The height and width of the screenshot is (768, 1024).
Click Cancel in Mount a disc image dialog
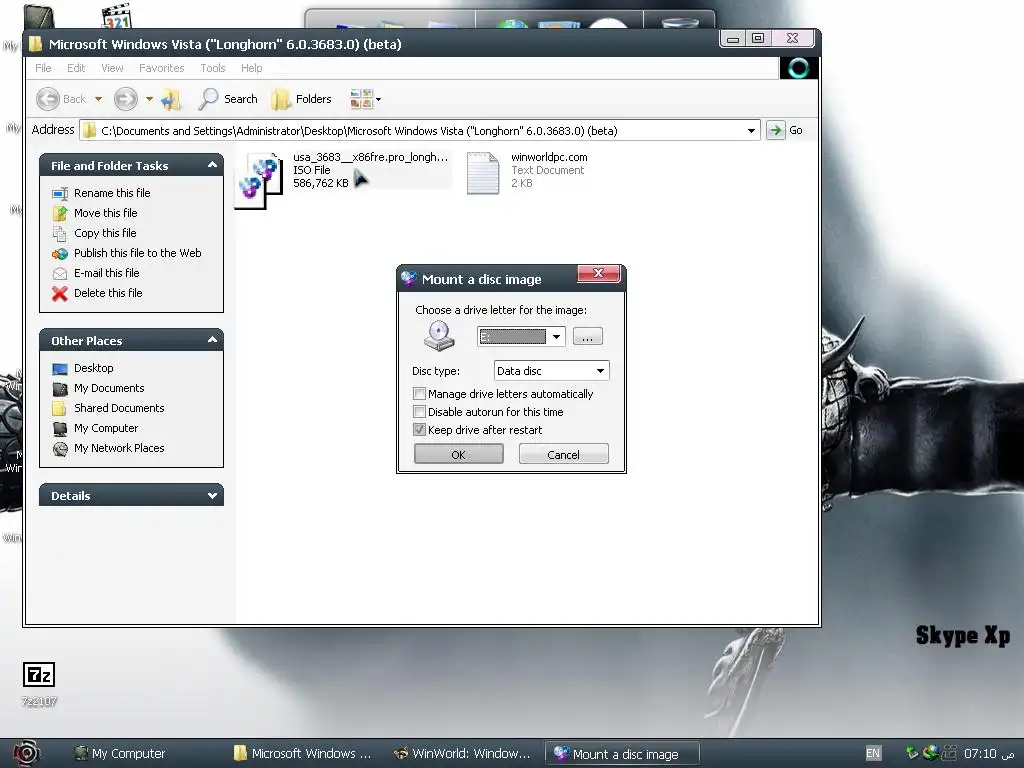tap(563, 455)
